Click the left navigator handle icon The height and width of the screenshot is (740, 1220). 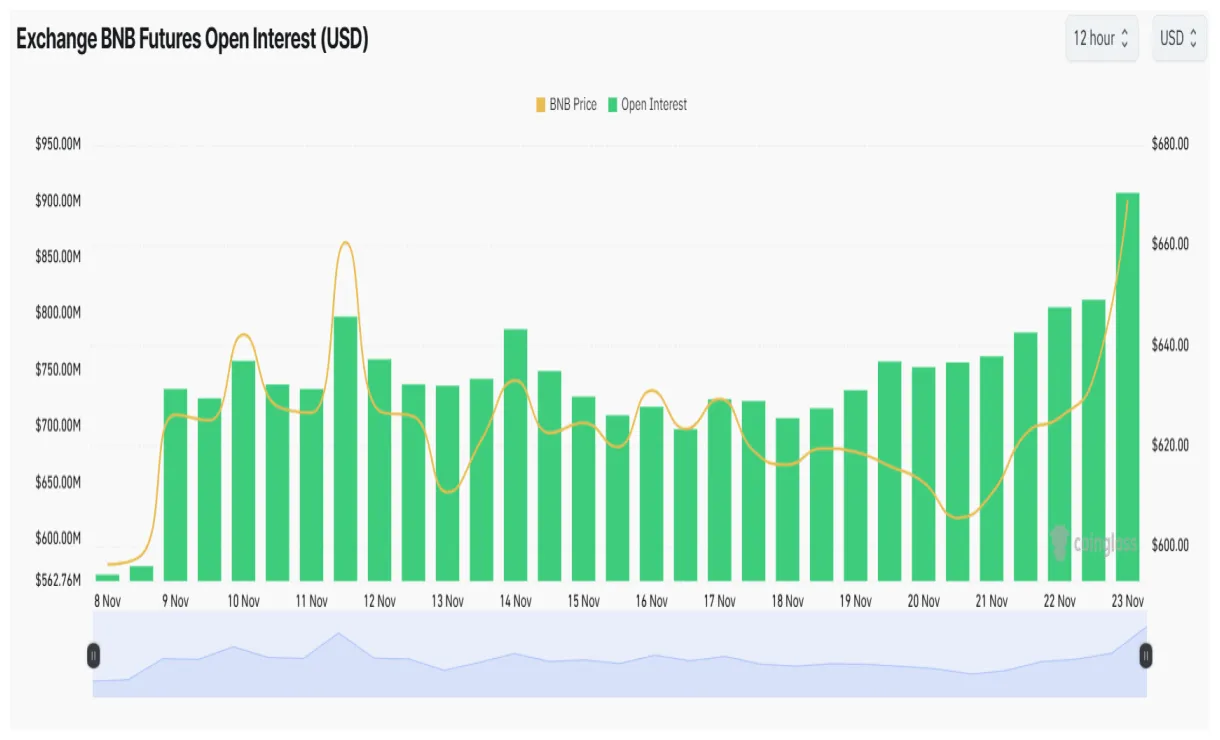pos(93,656)
